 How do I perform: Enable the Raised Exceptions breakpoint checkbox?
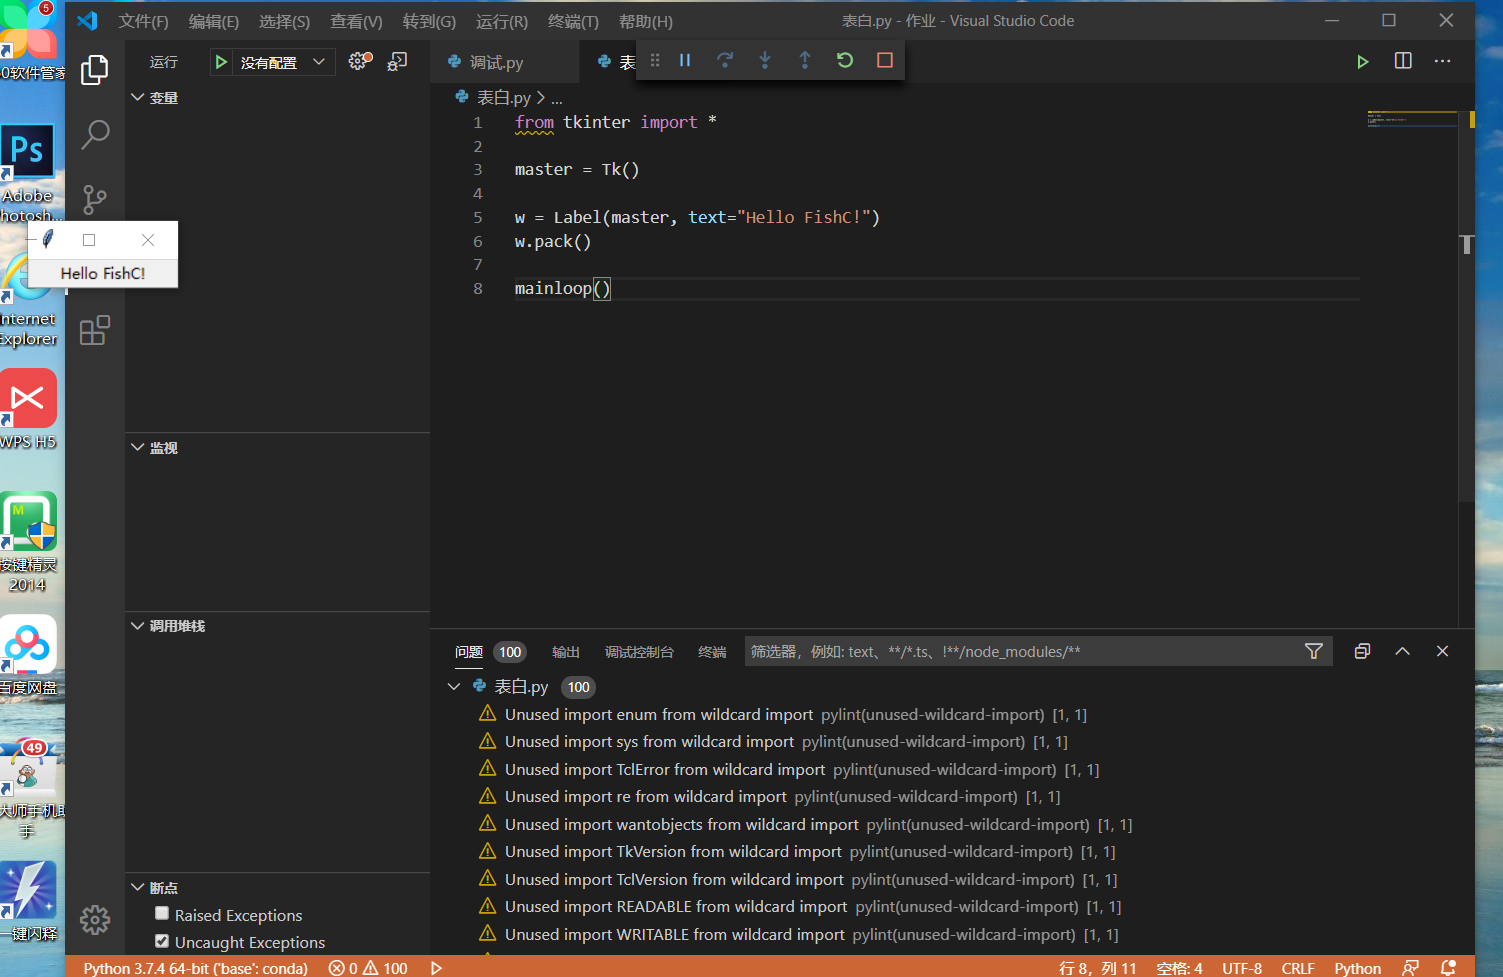[162, 913]
